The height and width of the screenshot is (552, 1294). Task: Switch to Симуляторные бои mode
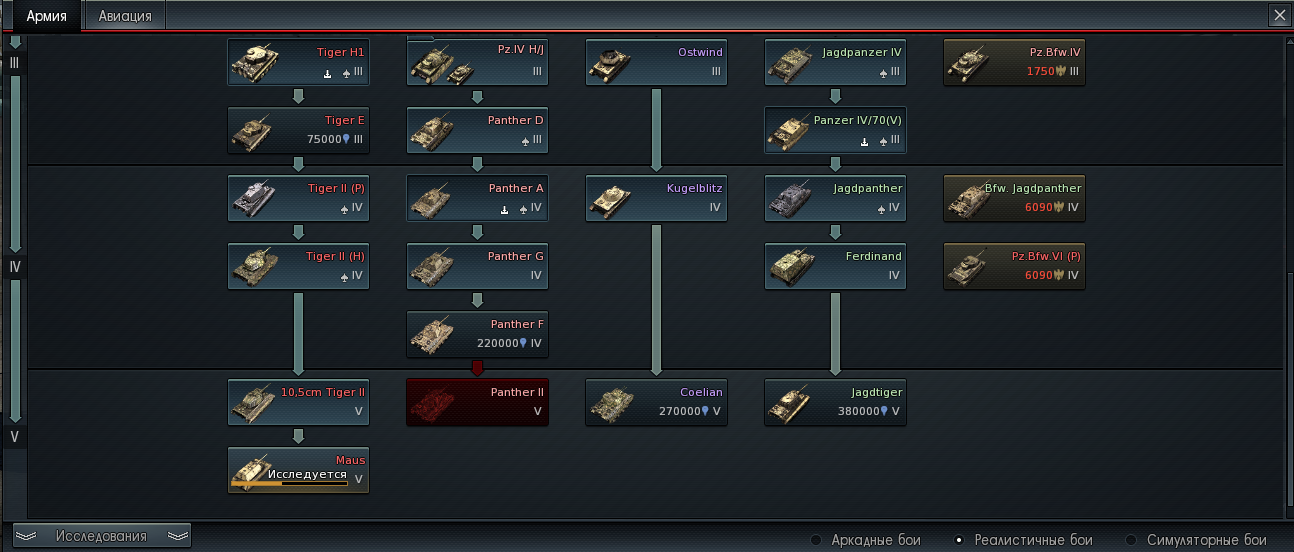[x=1196, y=540]
